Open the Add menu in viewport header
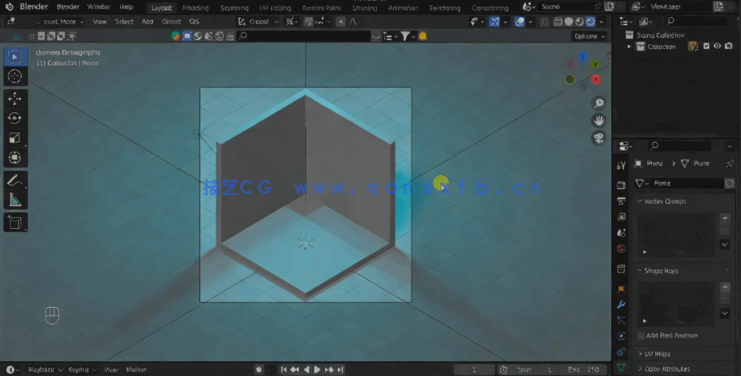This screenshot has height=376, width=741. 147,22
